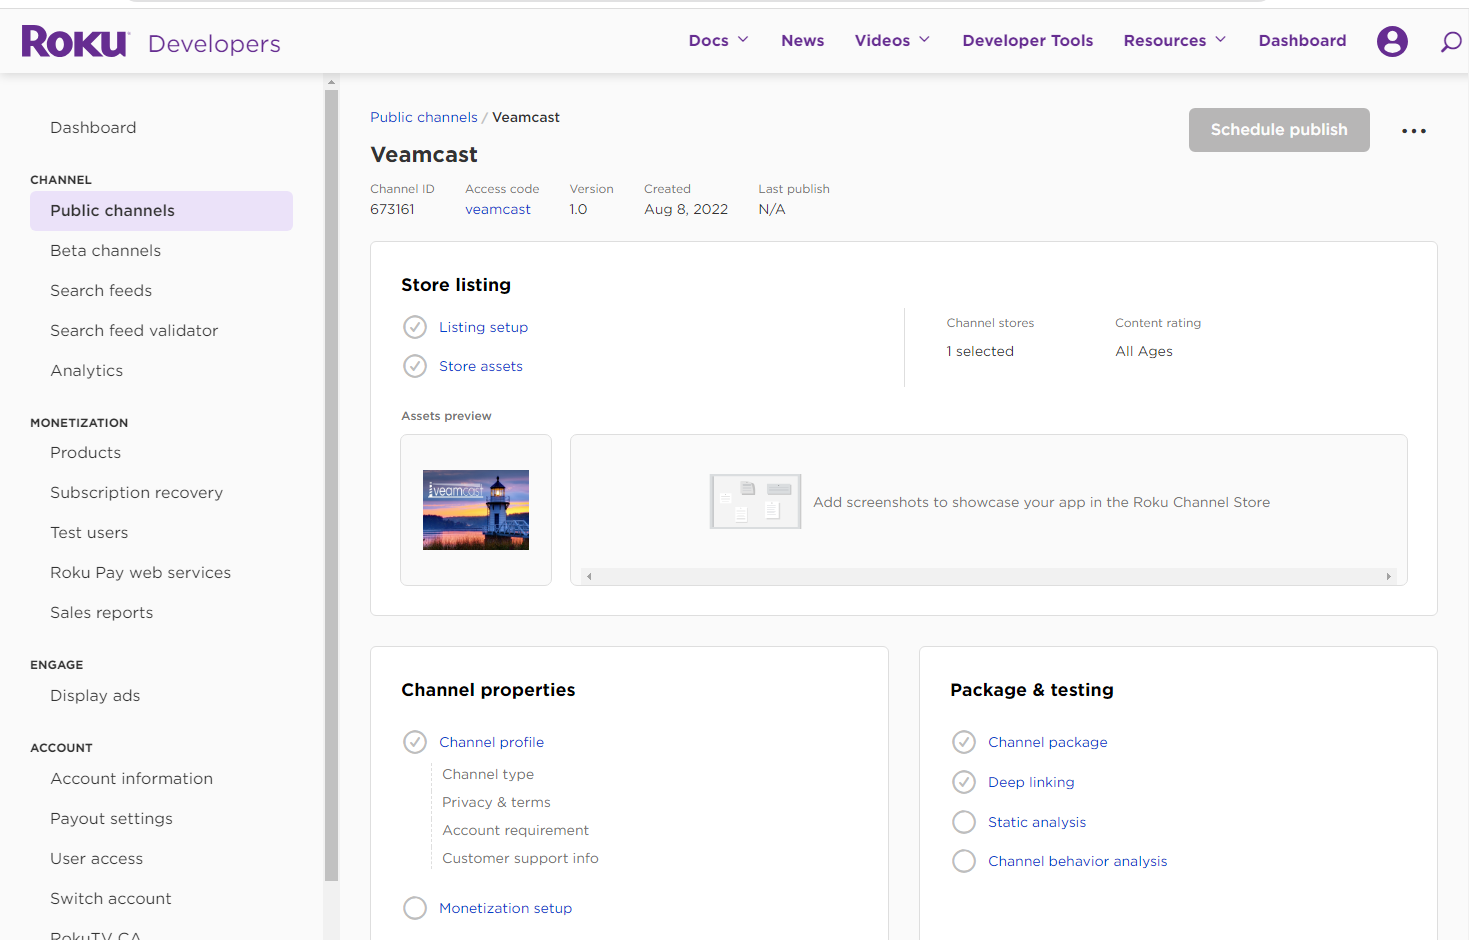The width and height of the screenshot is (1469, 940).
Task: Click the Deep linking check circle
Action: [x=964, y=782]
